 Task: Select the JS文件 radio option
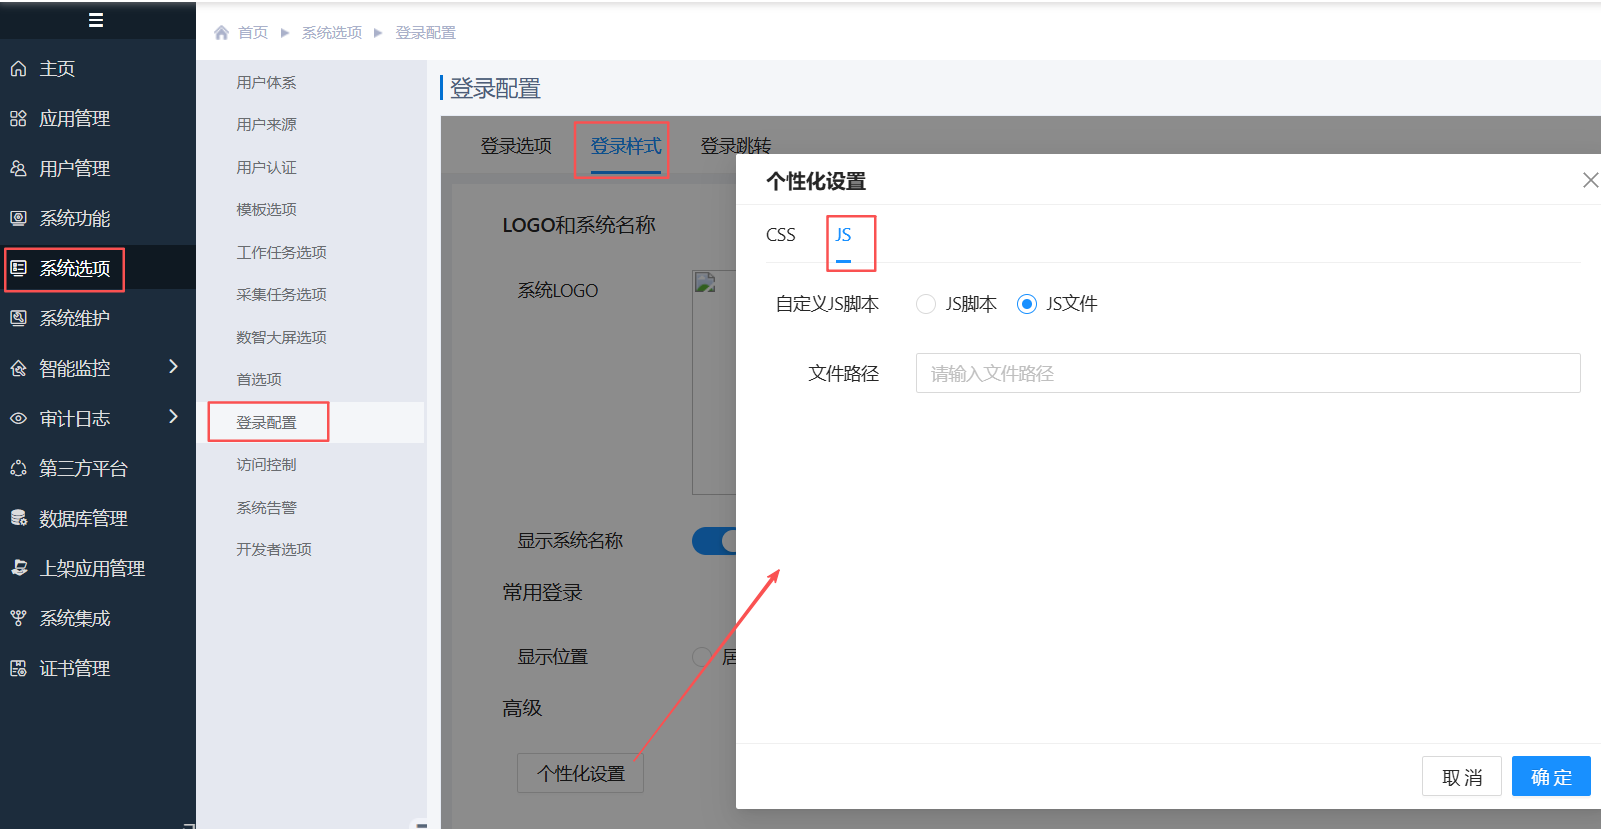tap(1027, 304)
